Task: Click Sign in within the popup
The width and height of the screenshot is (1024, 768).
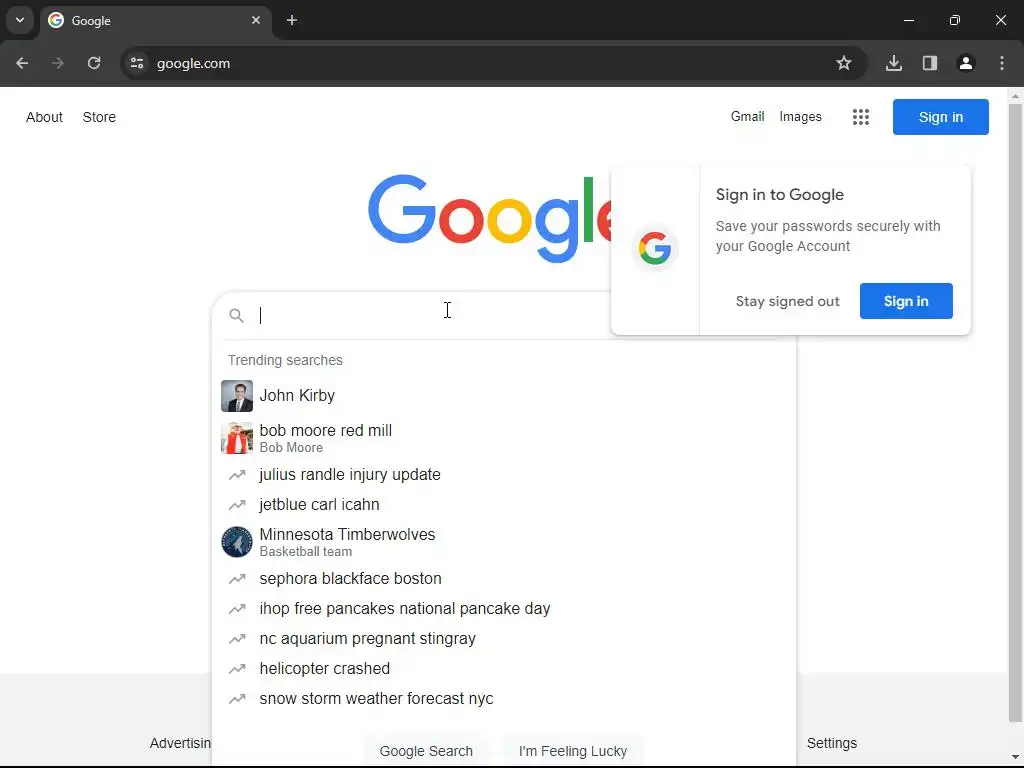Action: click(x=906, y=301)
